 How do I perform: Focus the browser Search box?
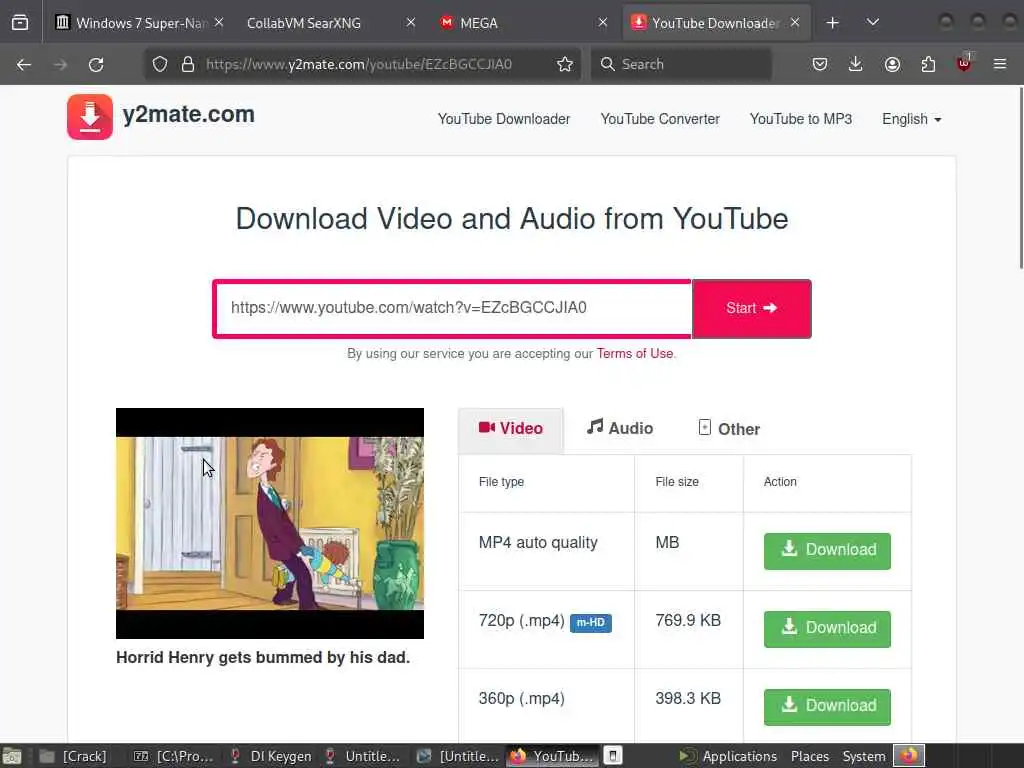click(x=682, y=64)
